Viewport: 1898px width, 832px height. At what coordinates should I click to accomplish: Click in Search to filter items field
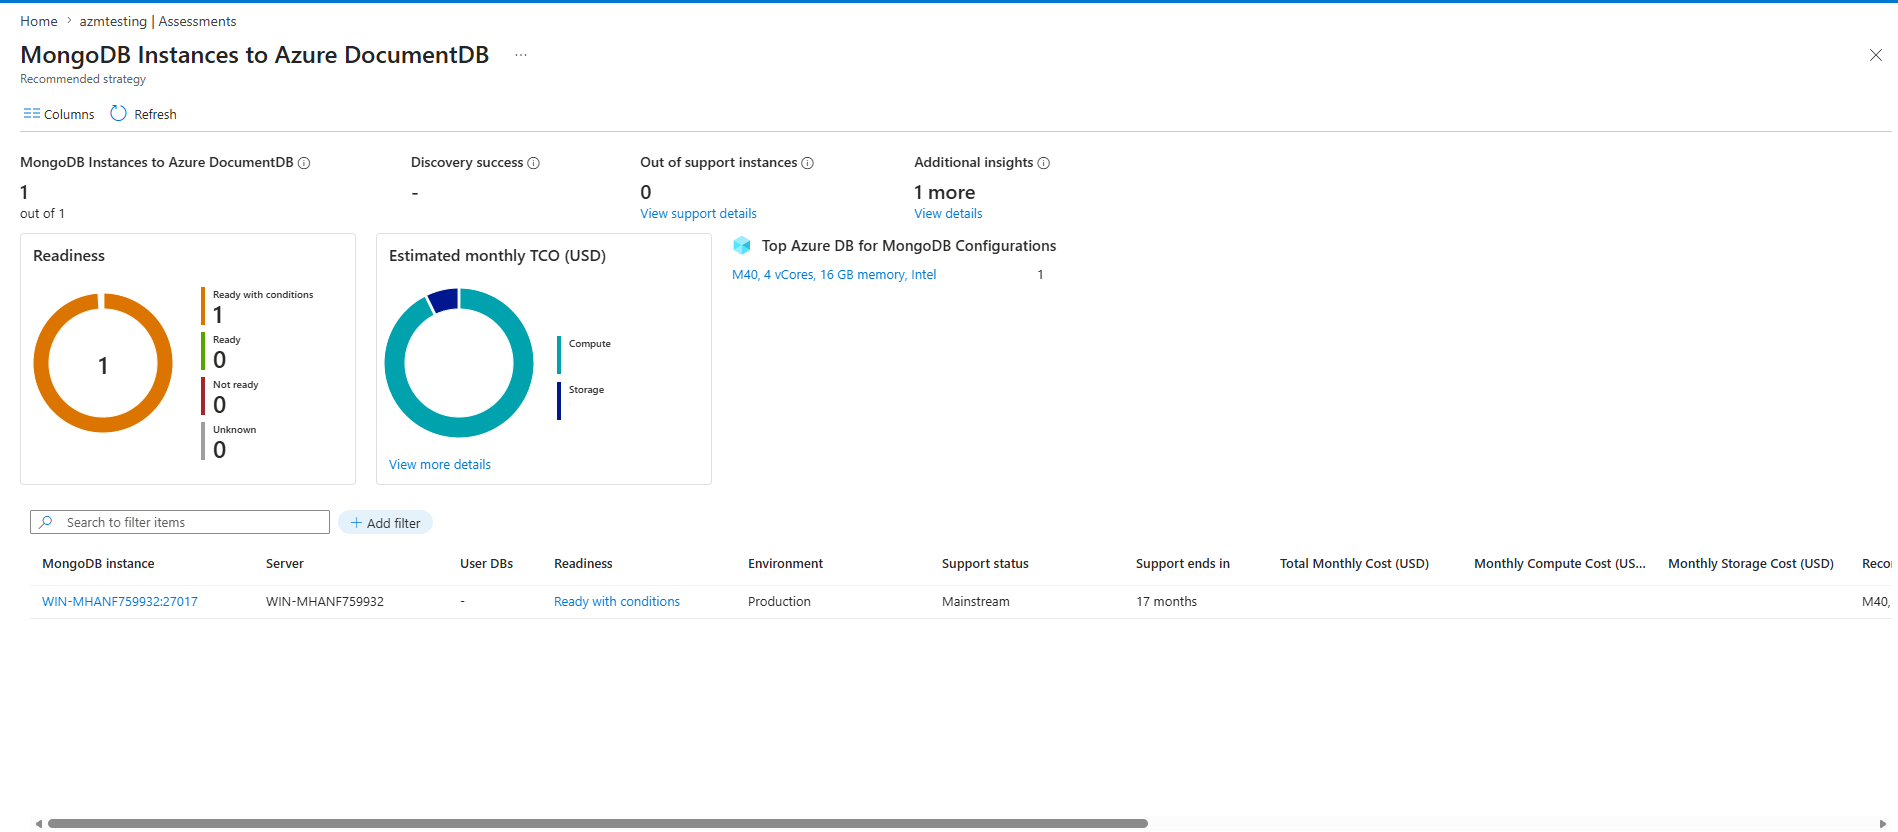point(180,522)
